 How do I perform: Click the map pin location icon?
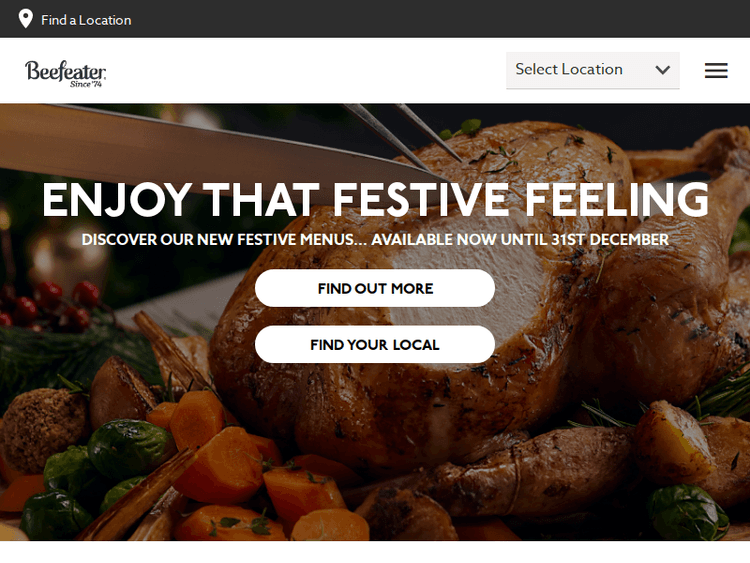coord(25,19)
